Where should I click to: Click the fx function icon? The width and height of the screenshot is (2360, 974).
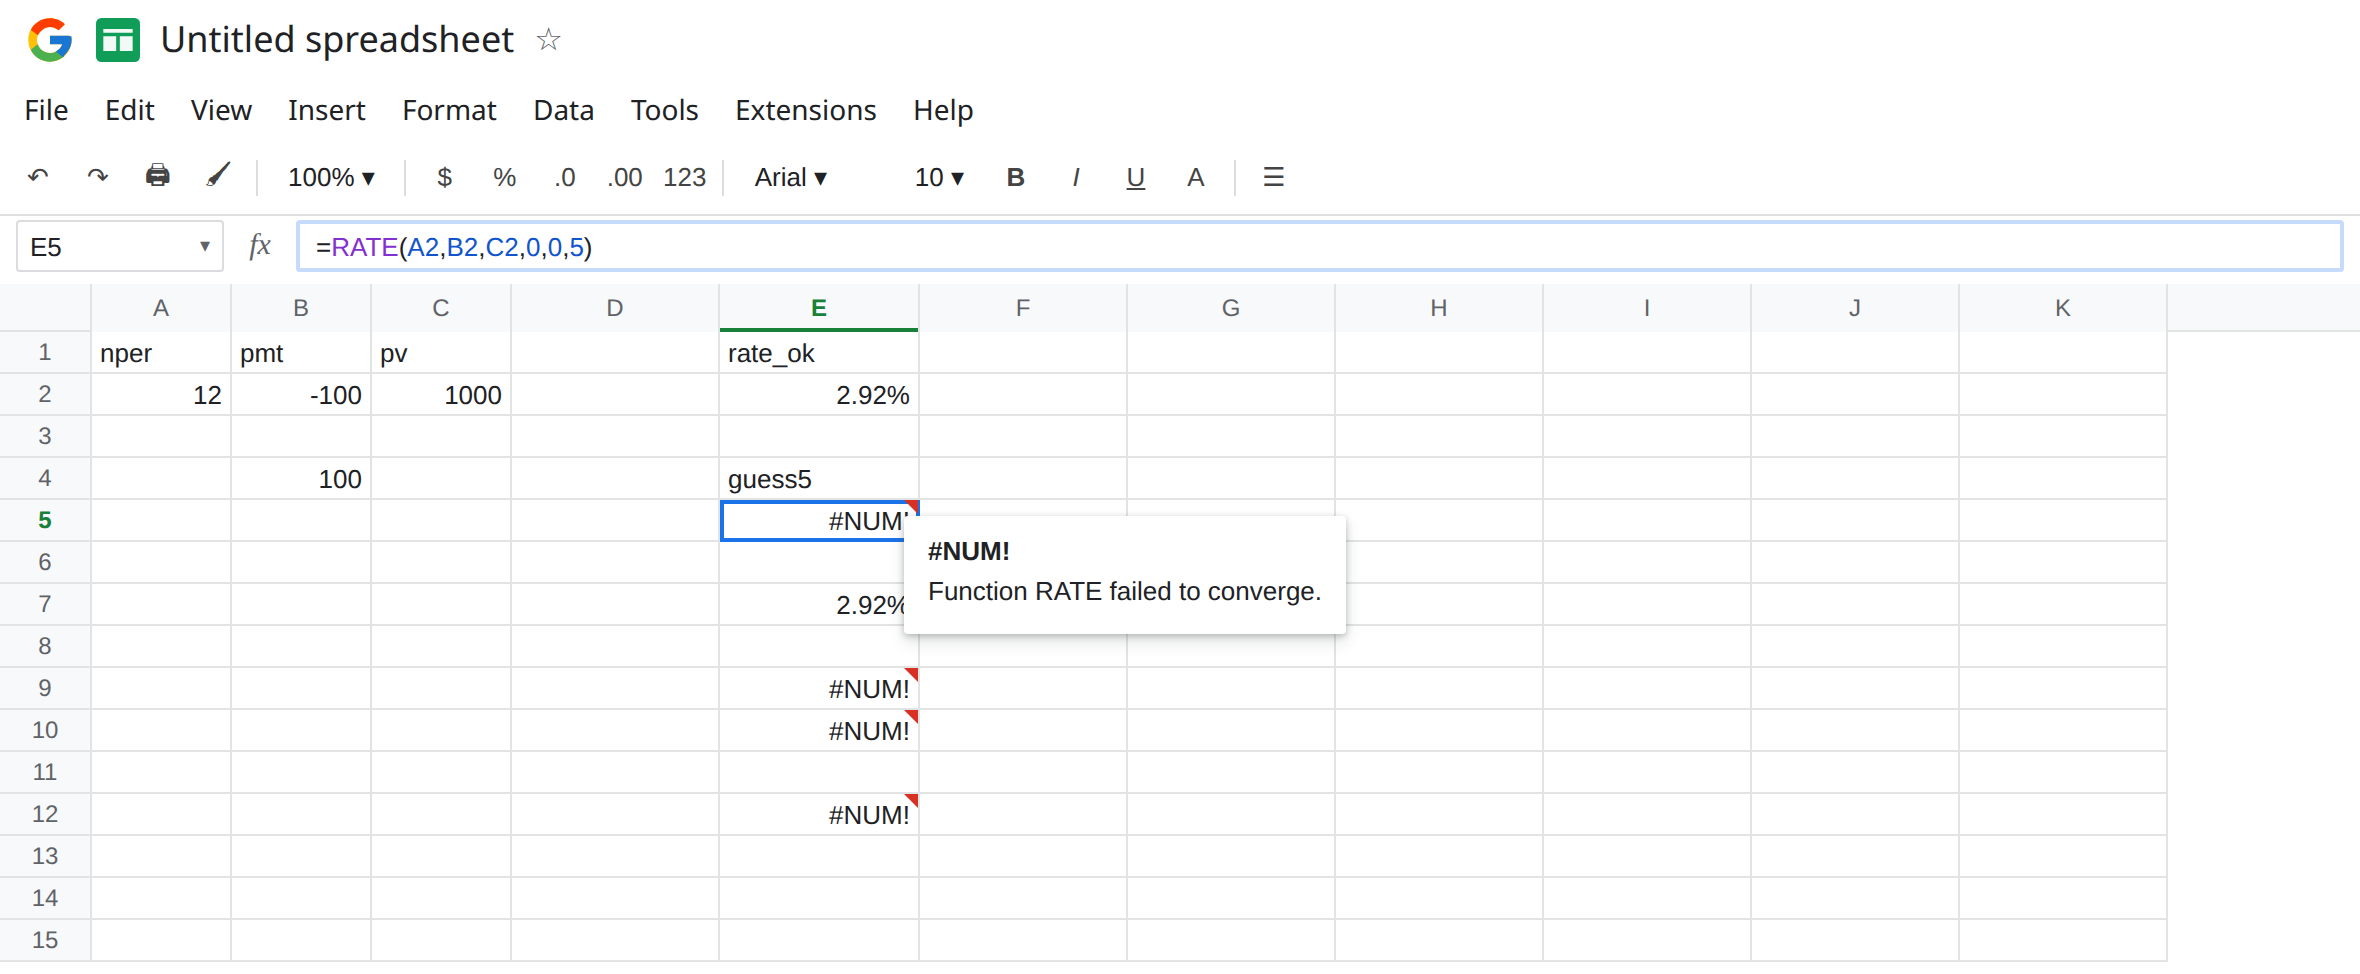pyautogui.click(x=260, y=246)
